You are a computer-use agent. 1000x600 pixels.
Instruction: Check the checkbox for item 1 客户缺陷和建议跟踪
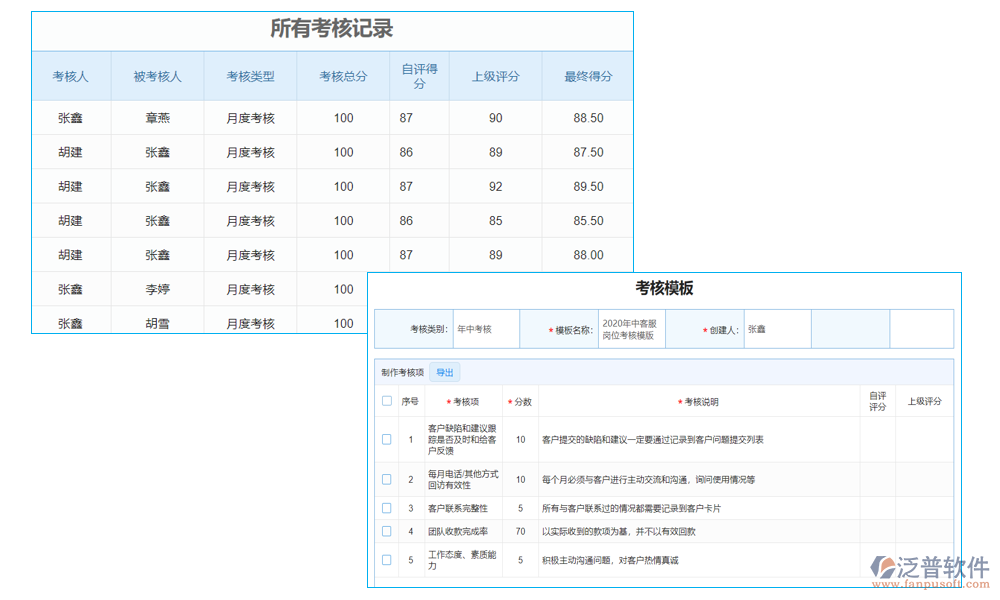pyautogui.click(x=387, y=438)
